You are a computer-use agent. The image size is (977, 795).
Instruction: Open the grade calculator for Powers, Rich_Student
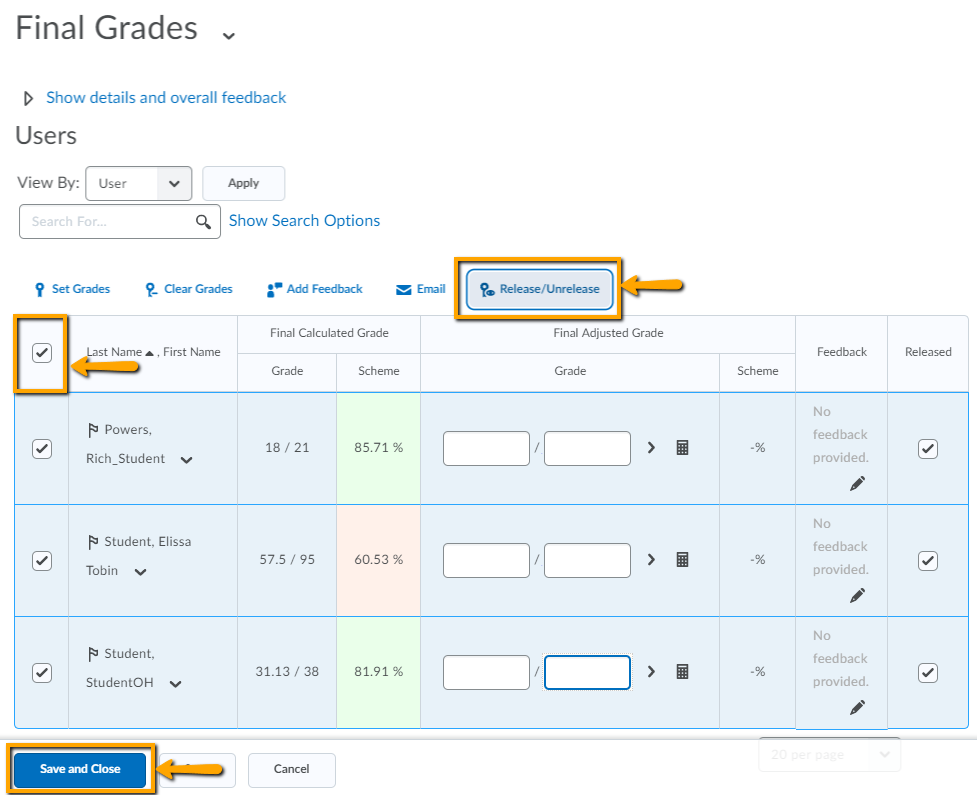682,448
